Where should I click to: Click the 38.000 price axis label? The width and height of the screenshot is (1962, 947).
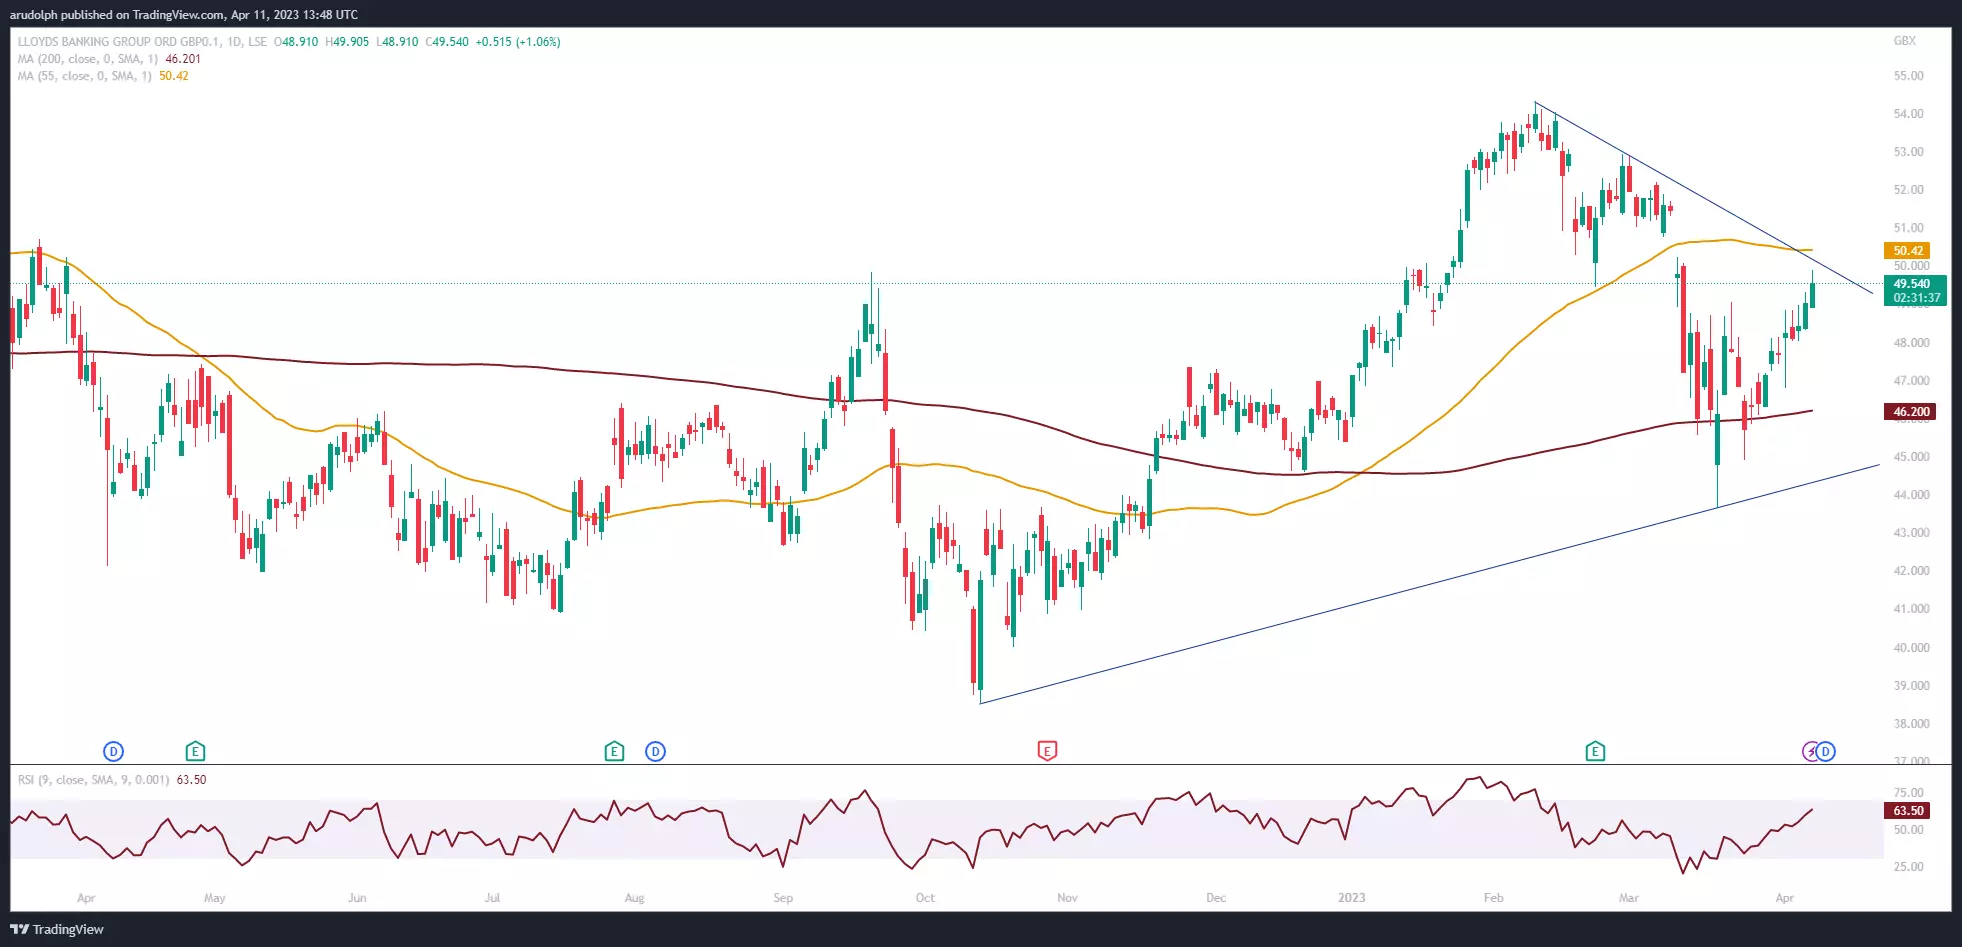(x=1911, y=724)
